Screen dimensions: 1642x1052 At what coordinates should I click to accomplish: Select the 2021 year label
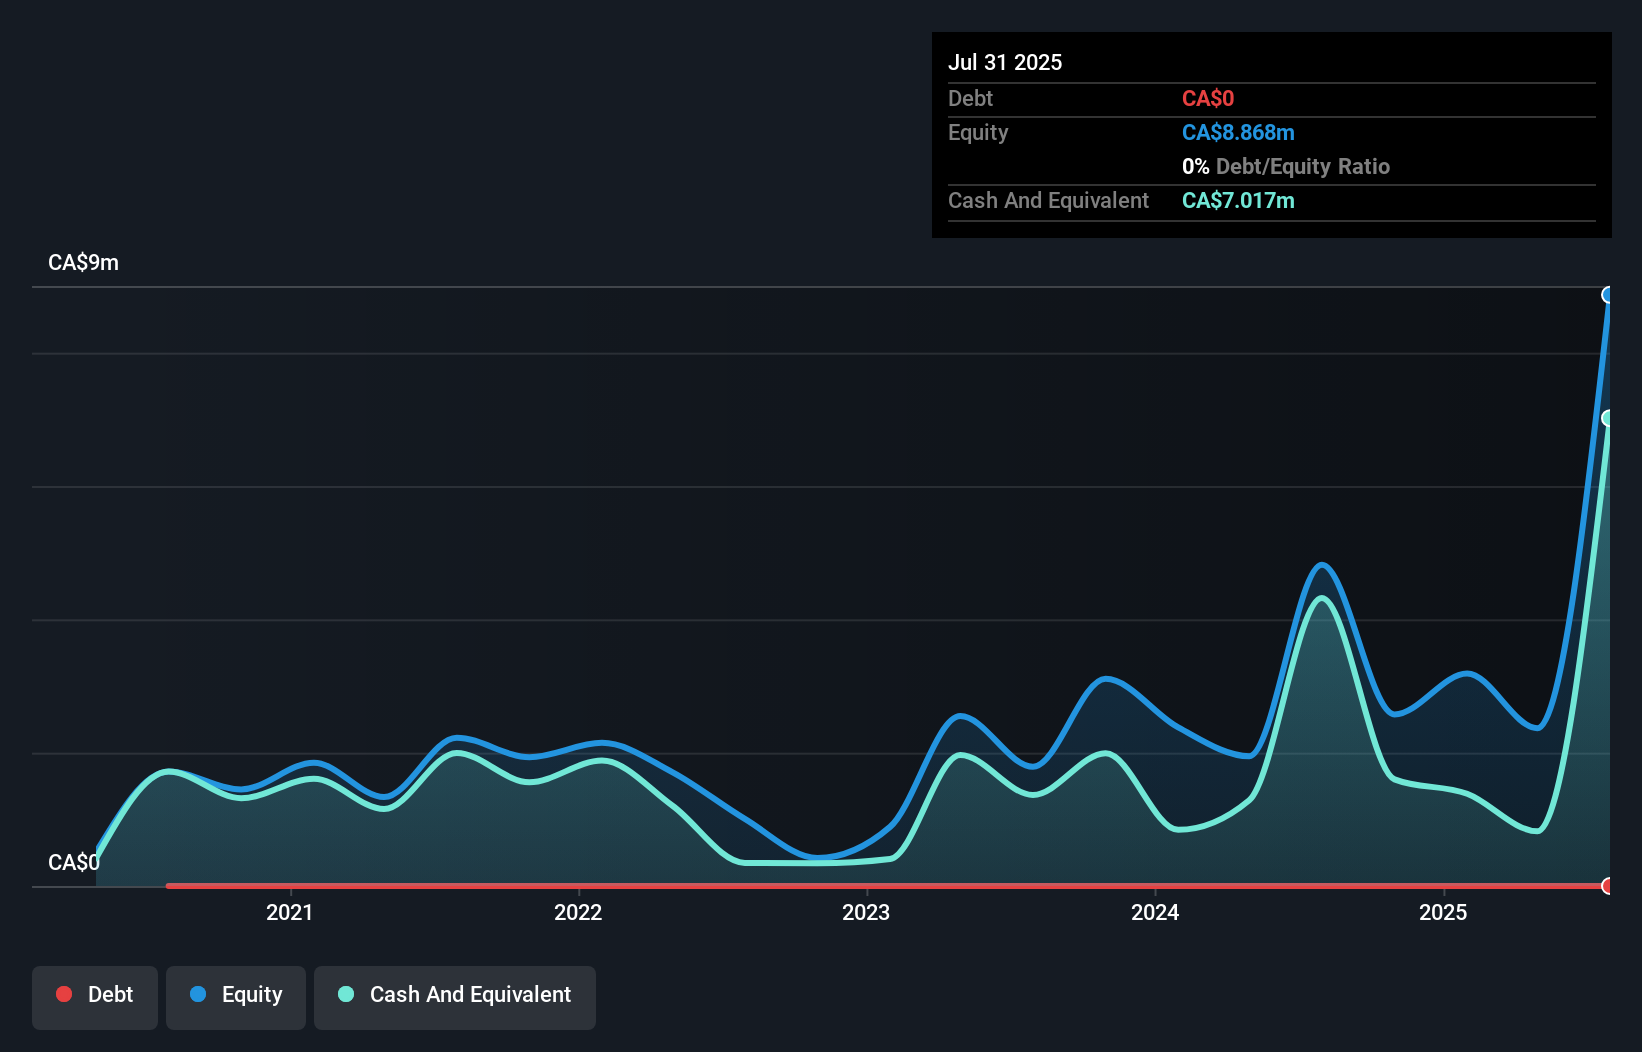(289, 912)
